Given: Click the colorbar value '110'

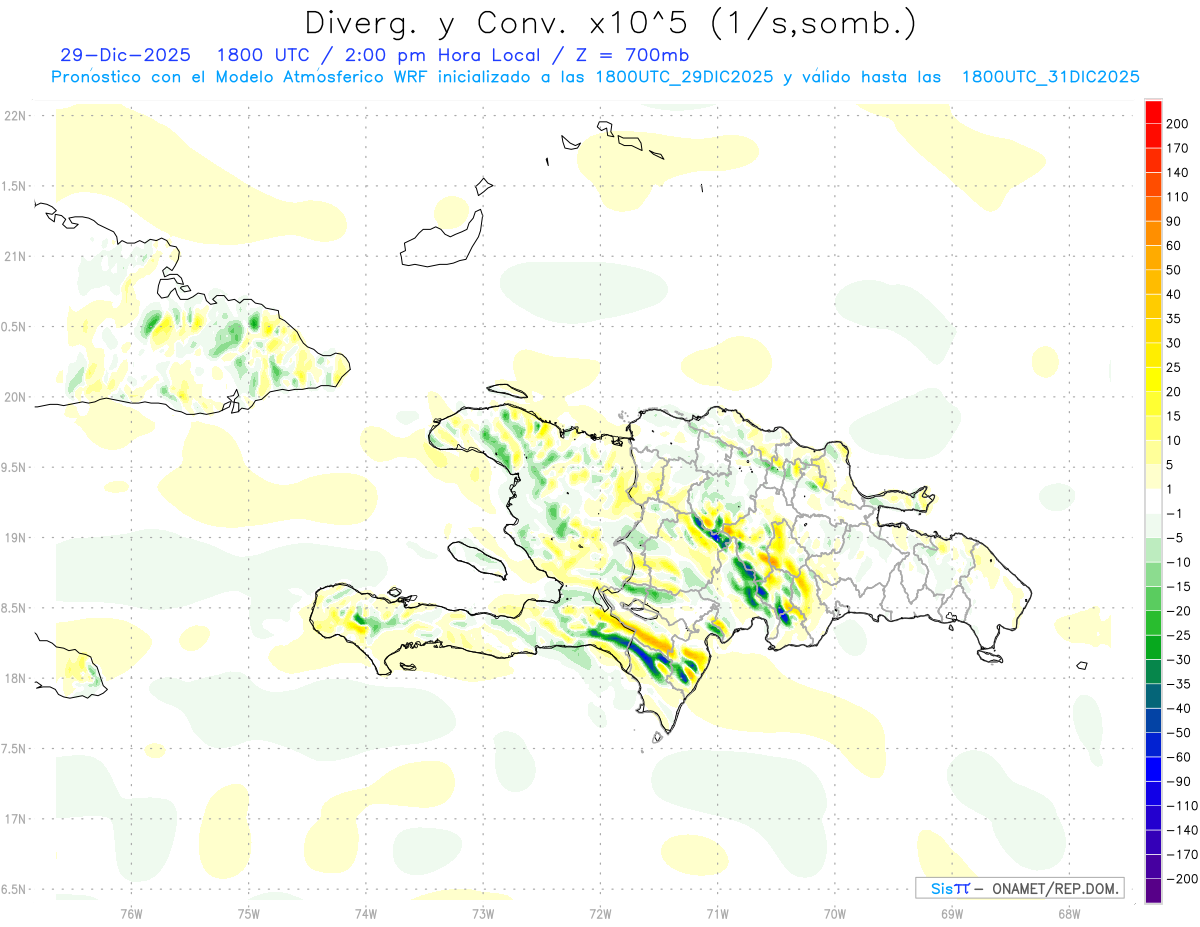Looking at the screenshot, I should (x=1179, y=197).
